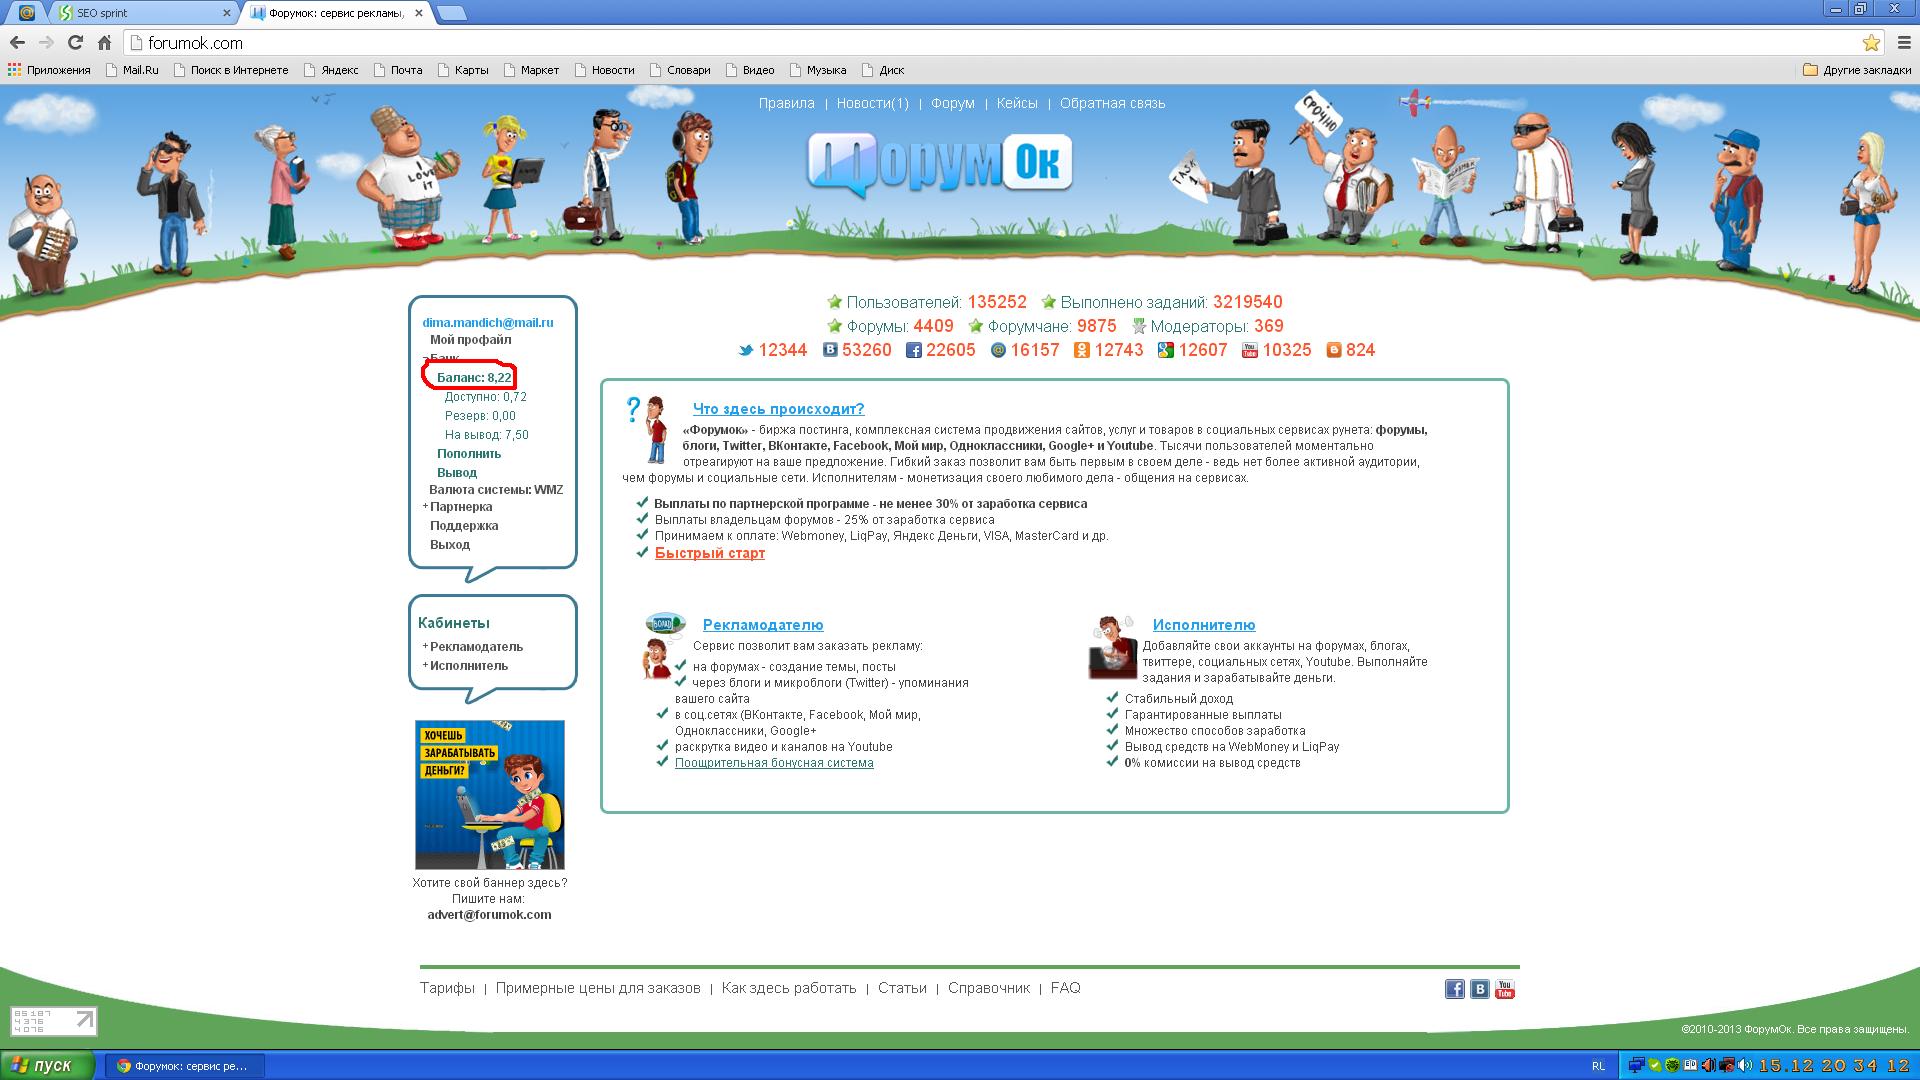Open the Правила page in top navigation
1920x1080 pixels.
point(786,103)
